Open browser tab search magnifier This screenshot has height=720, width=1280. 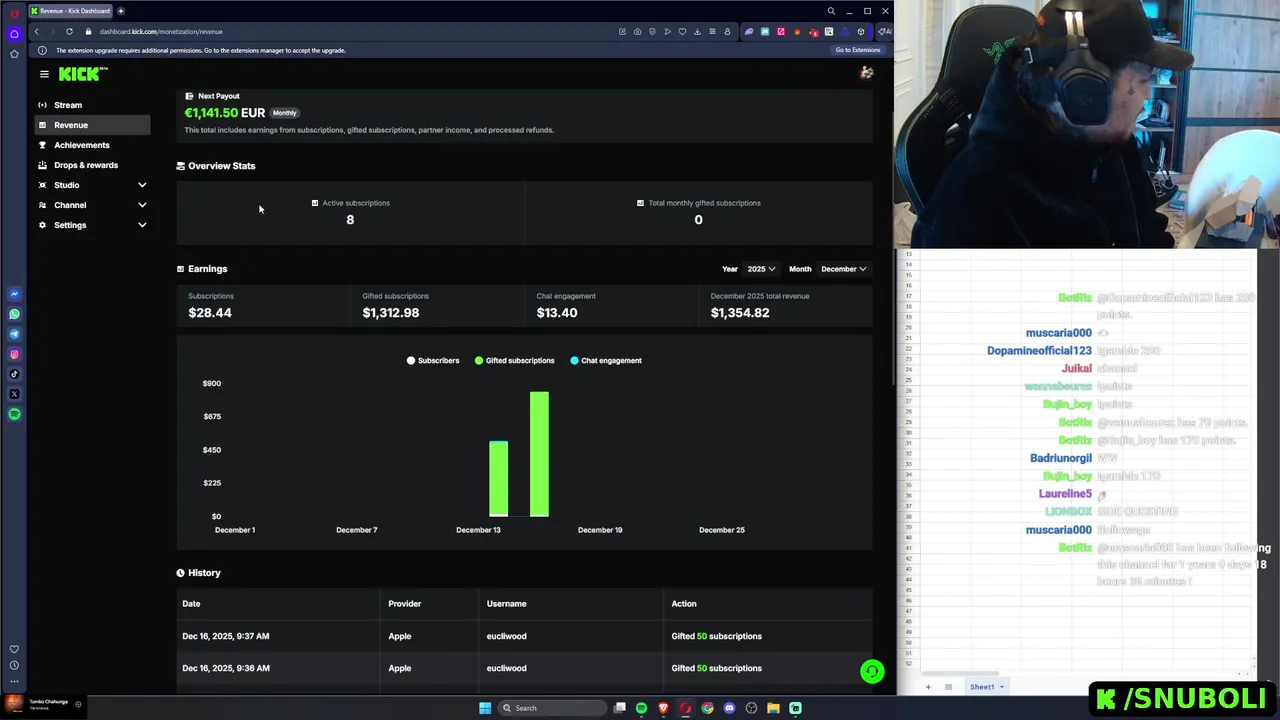point(831,11)
